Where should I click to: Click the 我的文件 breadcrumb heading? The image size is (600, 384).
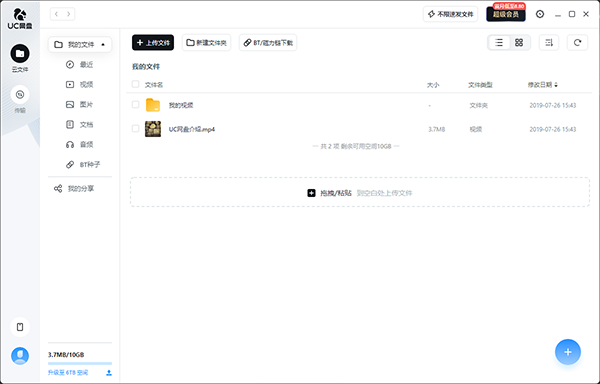point(146,67)
